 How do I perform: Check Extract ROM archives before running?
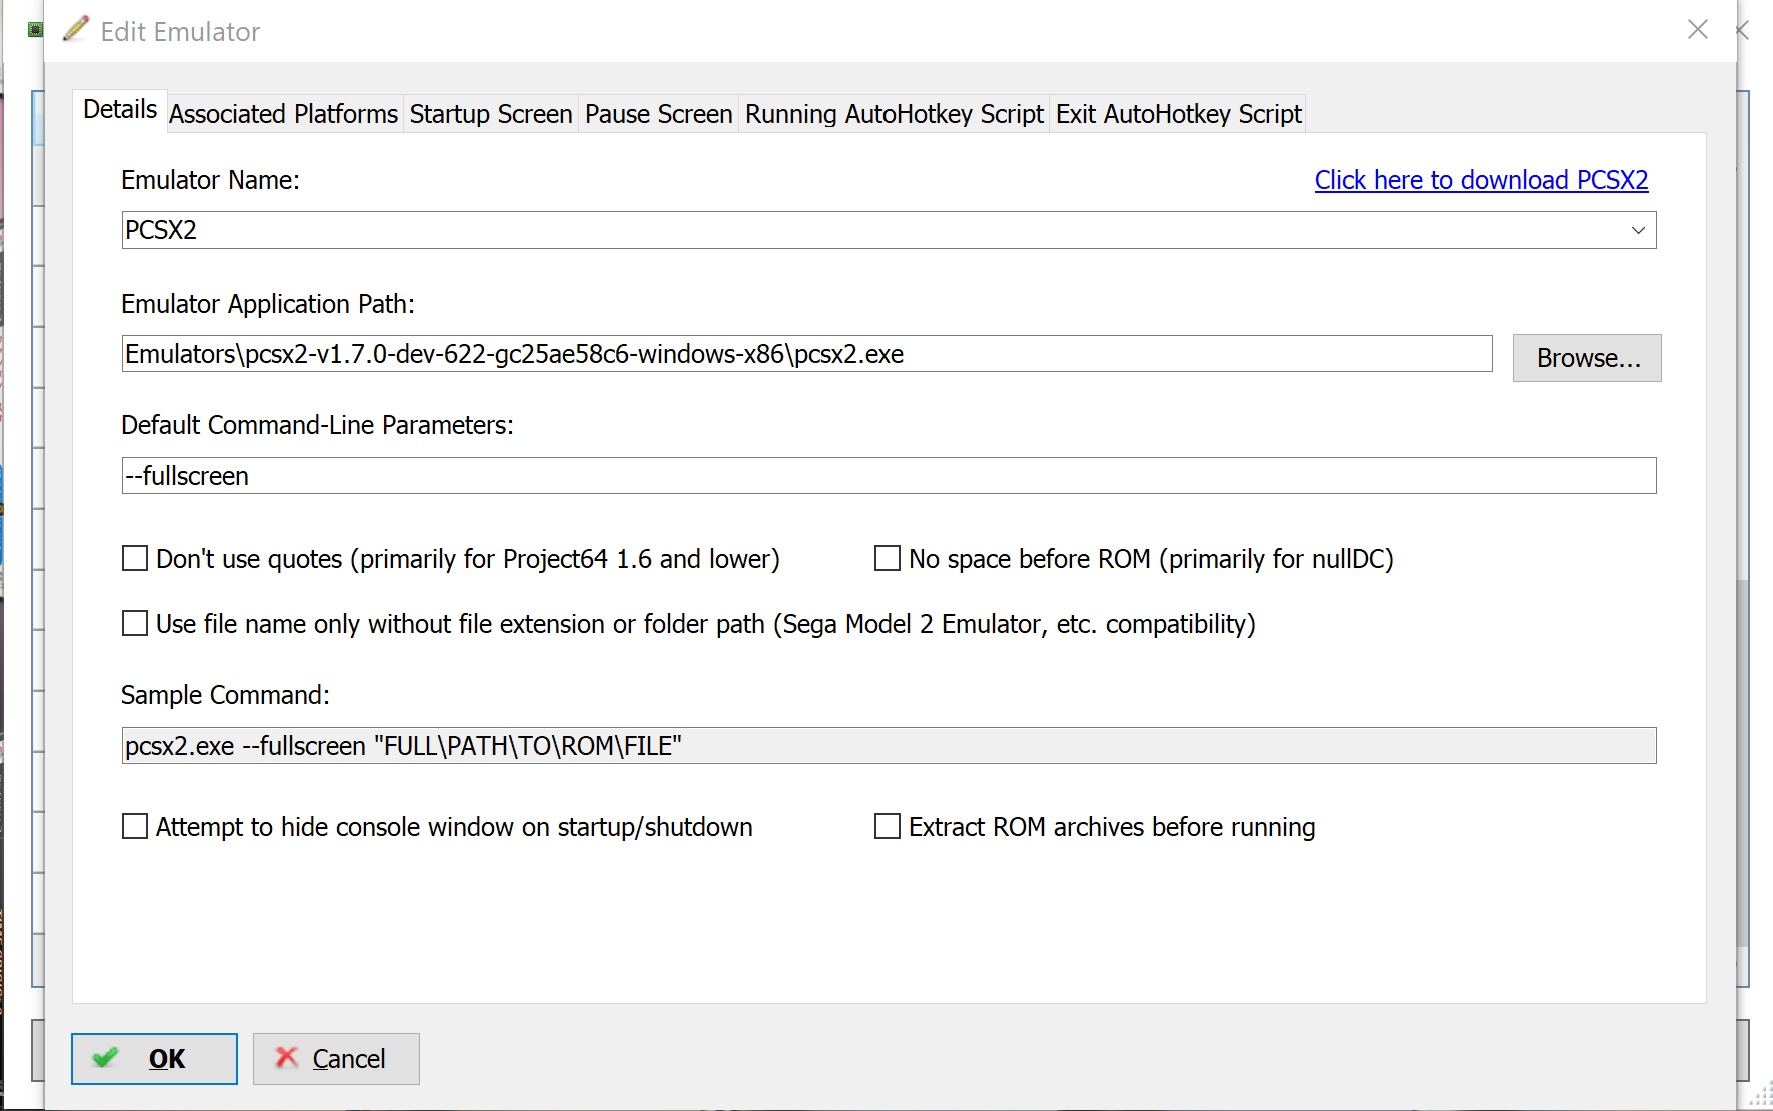click(887, 826)
